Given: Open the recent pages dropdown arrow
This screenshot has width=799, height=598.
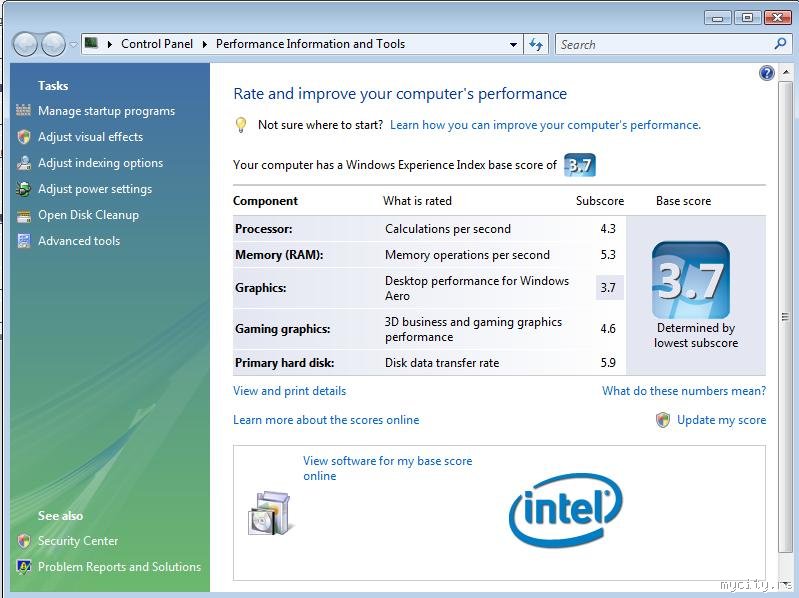Looking at the screenshot, I should [x=73, y=45].
